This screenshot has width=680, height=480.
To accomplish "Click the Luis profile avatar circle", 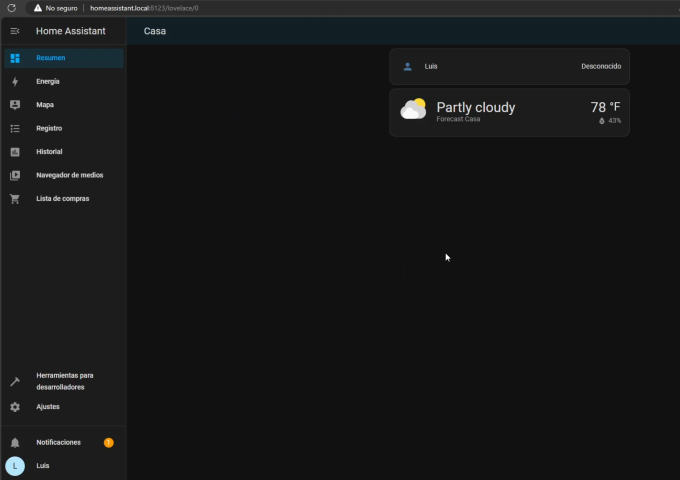I will point(15,466).
